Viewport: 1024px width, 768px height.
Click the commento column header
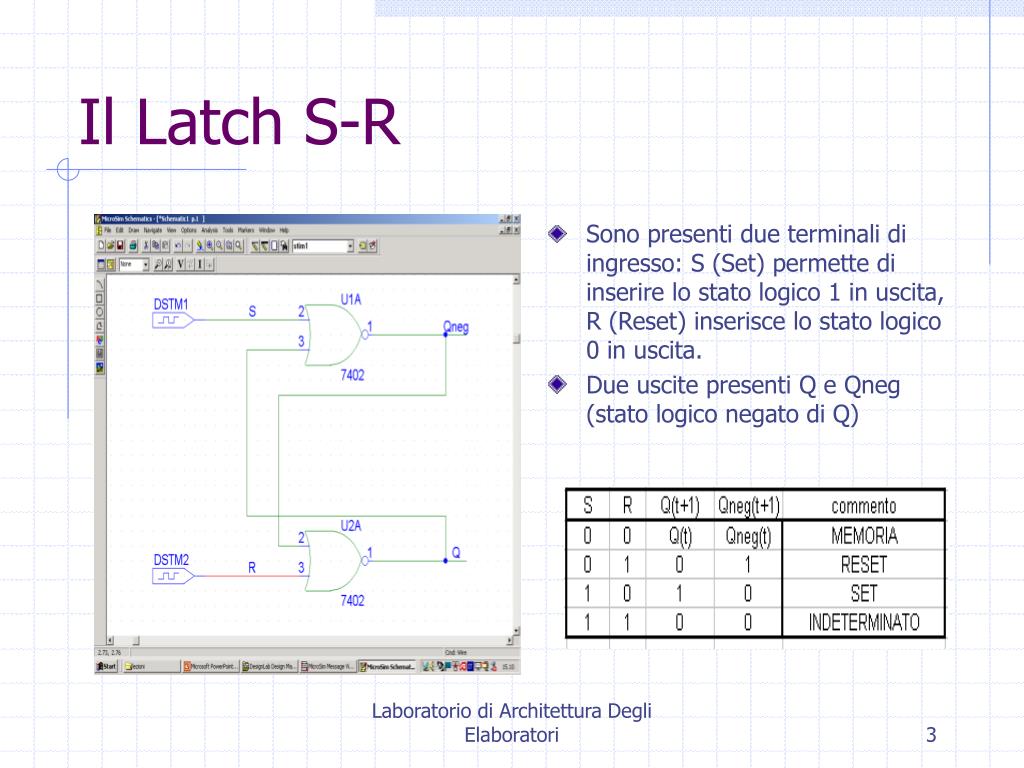click(x=864, y=505)
